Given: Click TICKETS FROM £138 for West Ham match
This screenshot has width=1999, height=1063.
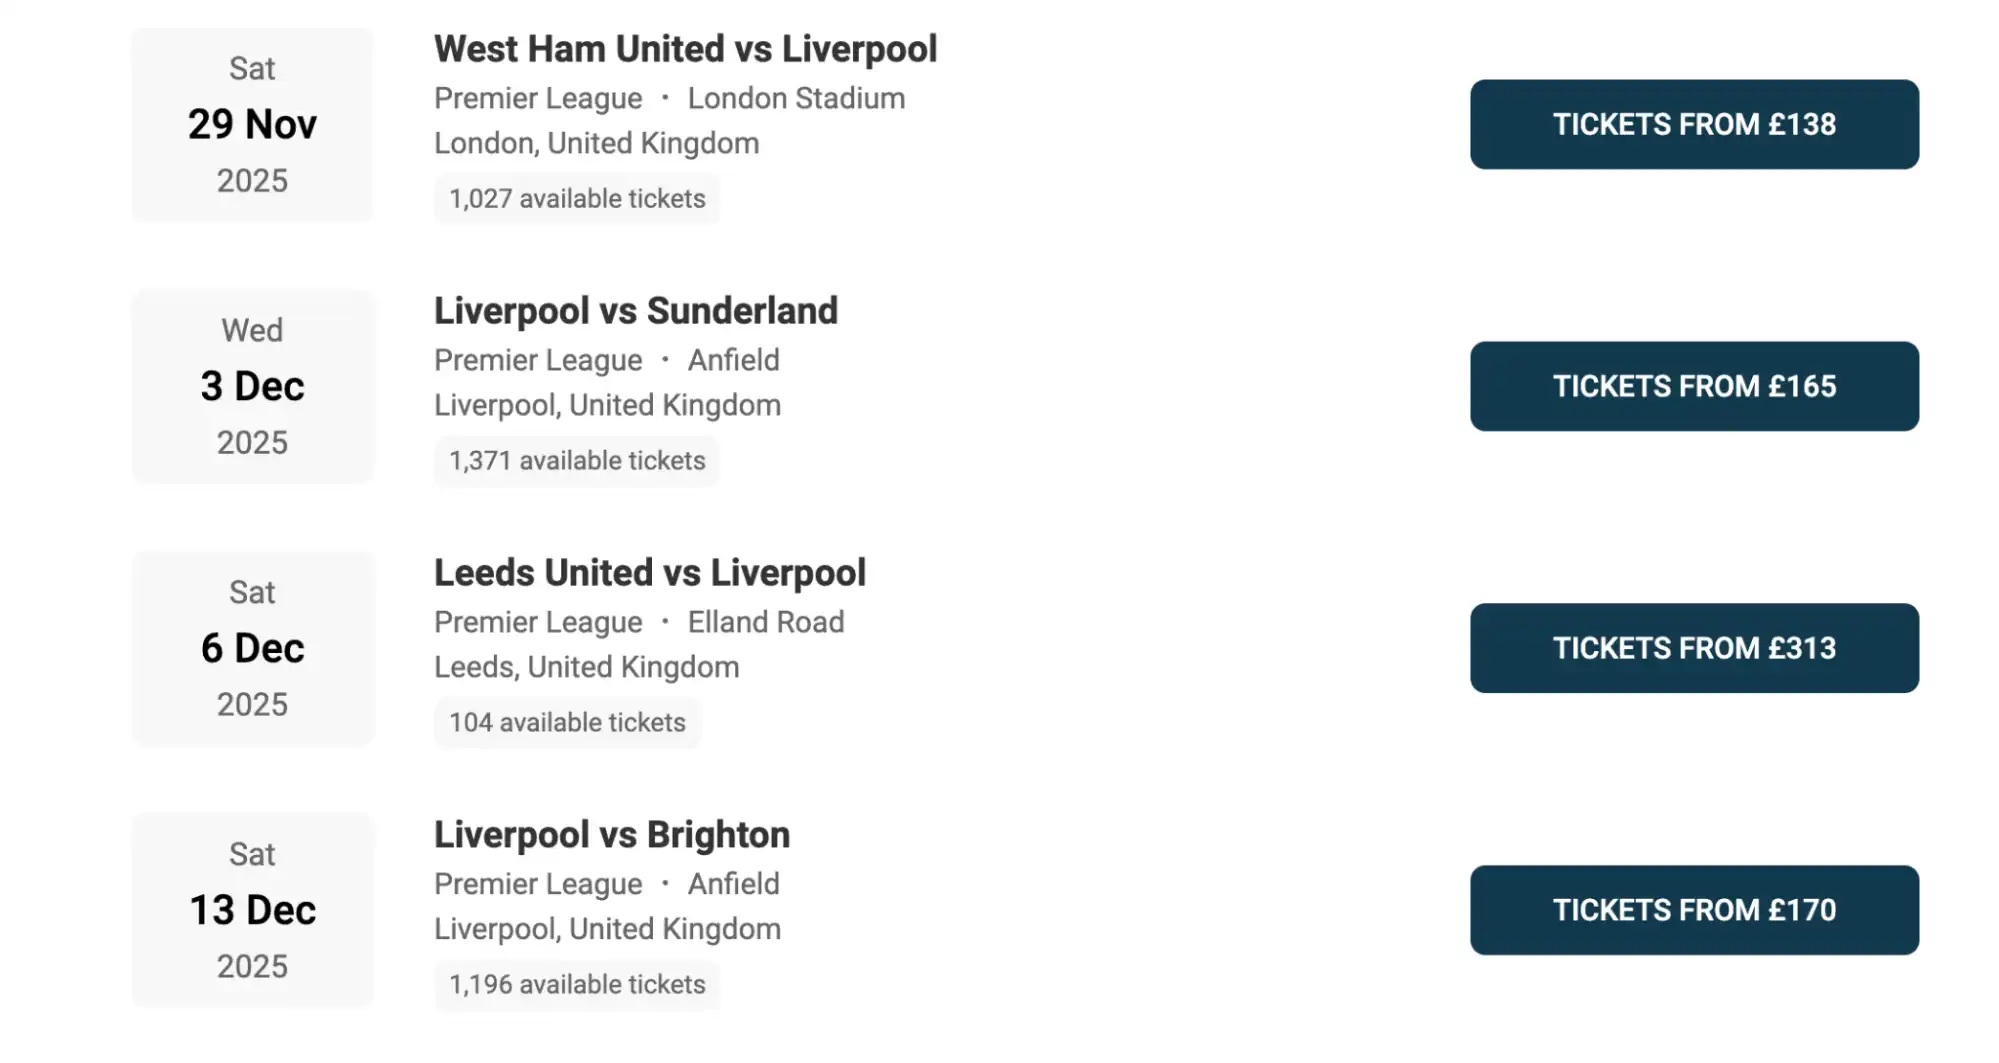Looking at the screenshot, I should pyautogui.click(x=1694, y=124).
